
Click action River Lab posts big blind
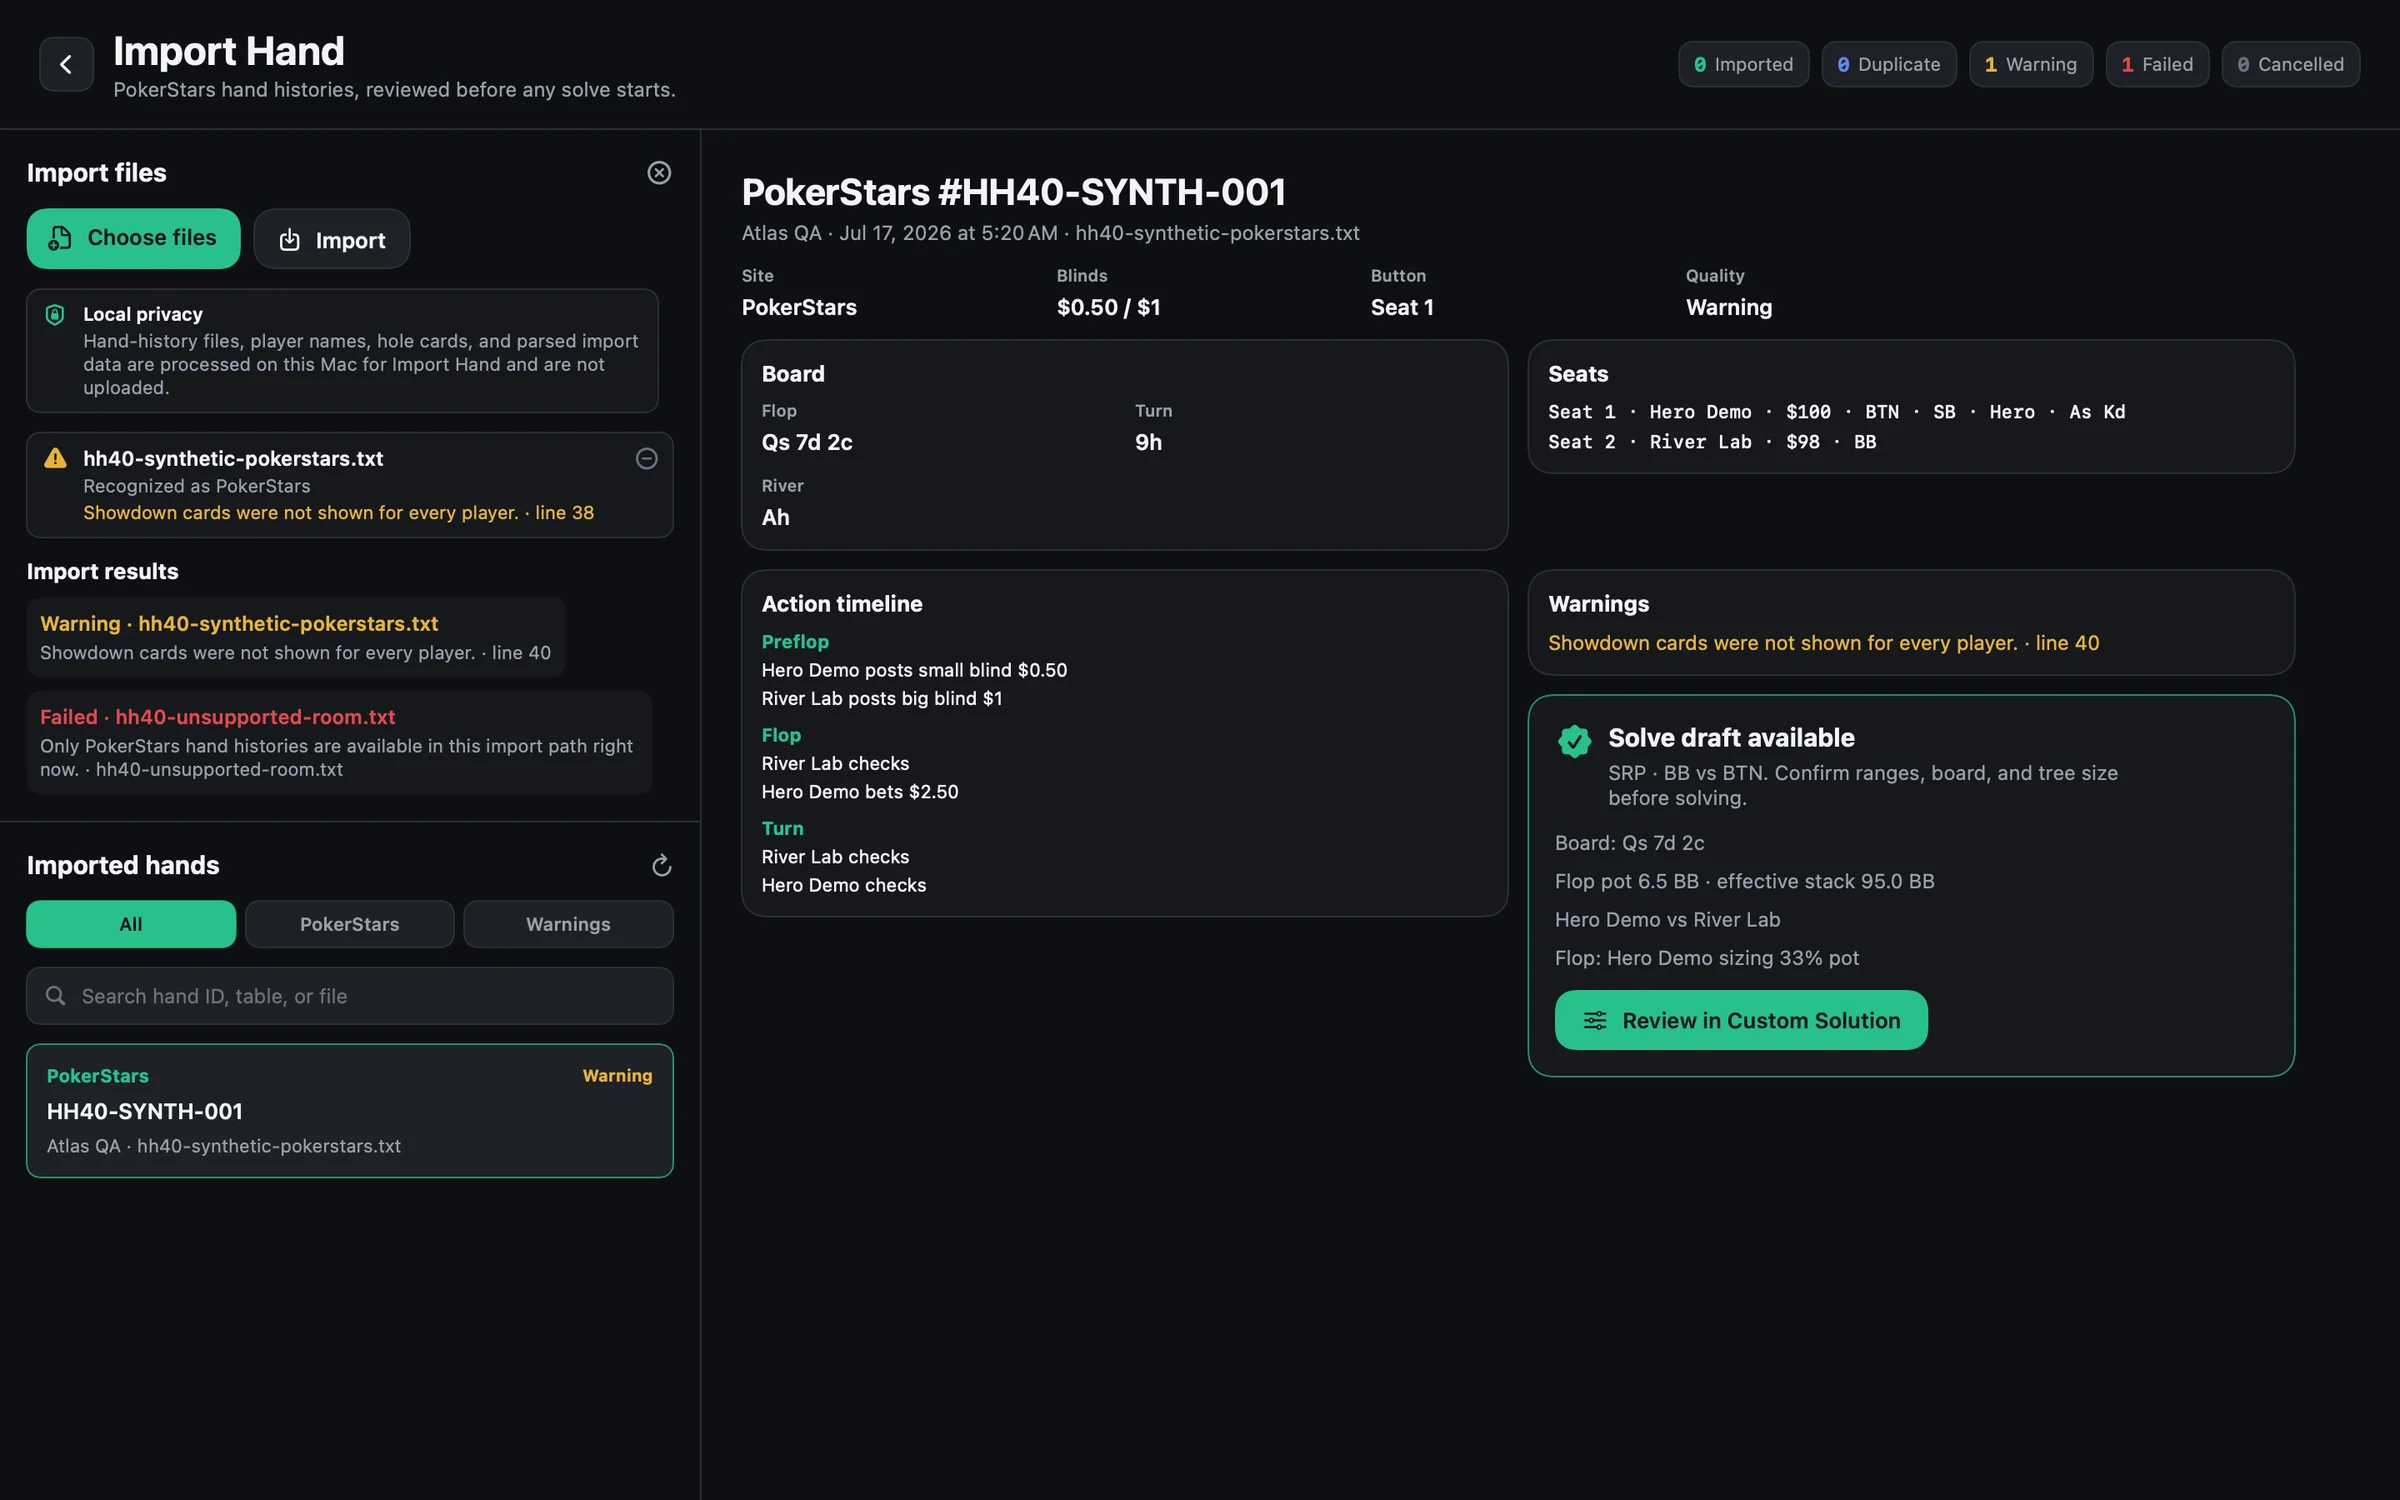pyautogui.click(x=881, y=698)
